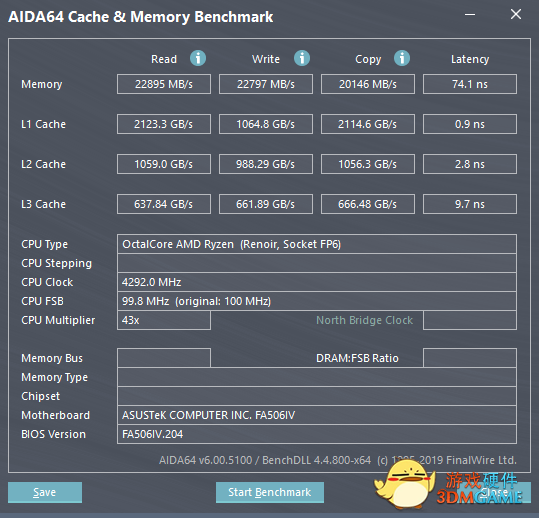Click the CPU Stepping label
The image size is (539, 518).
click(x=56, y=264)
